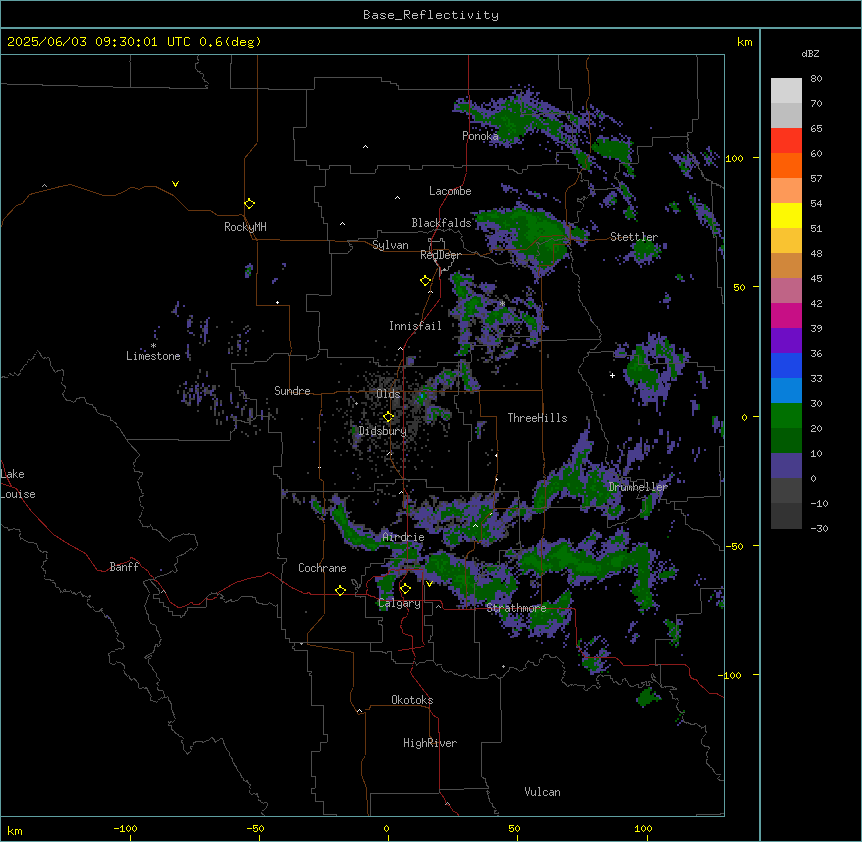Image resolution: width=862 pixels, height=842 pixels.
Task: Click the ThreeHills city label
Action: [x=537, y=418]
